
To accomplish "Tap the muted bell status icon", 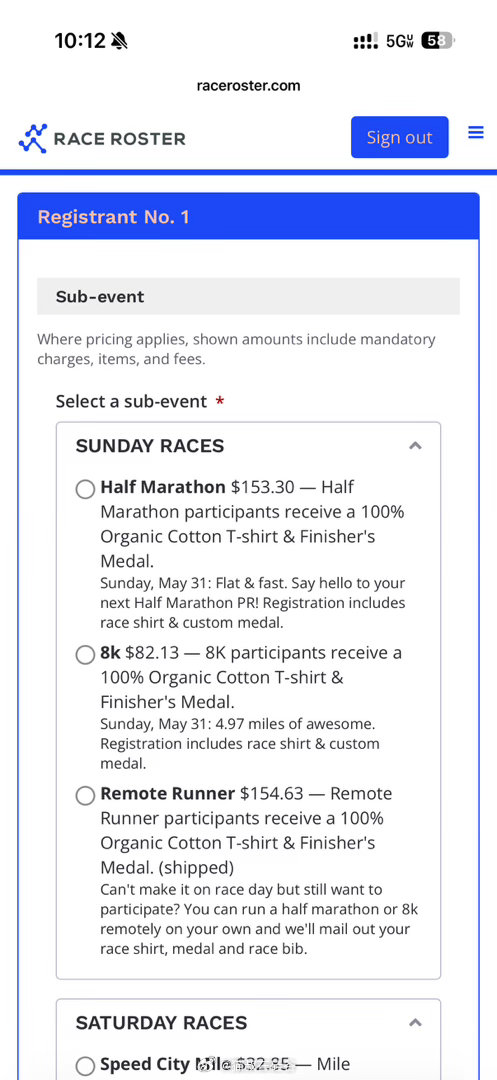I will point(119,41).
